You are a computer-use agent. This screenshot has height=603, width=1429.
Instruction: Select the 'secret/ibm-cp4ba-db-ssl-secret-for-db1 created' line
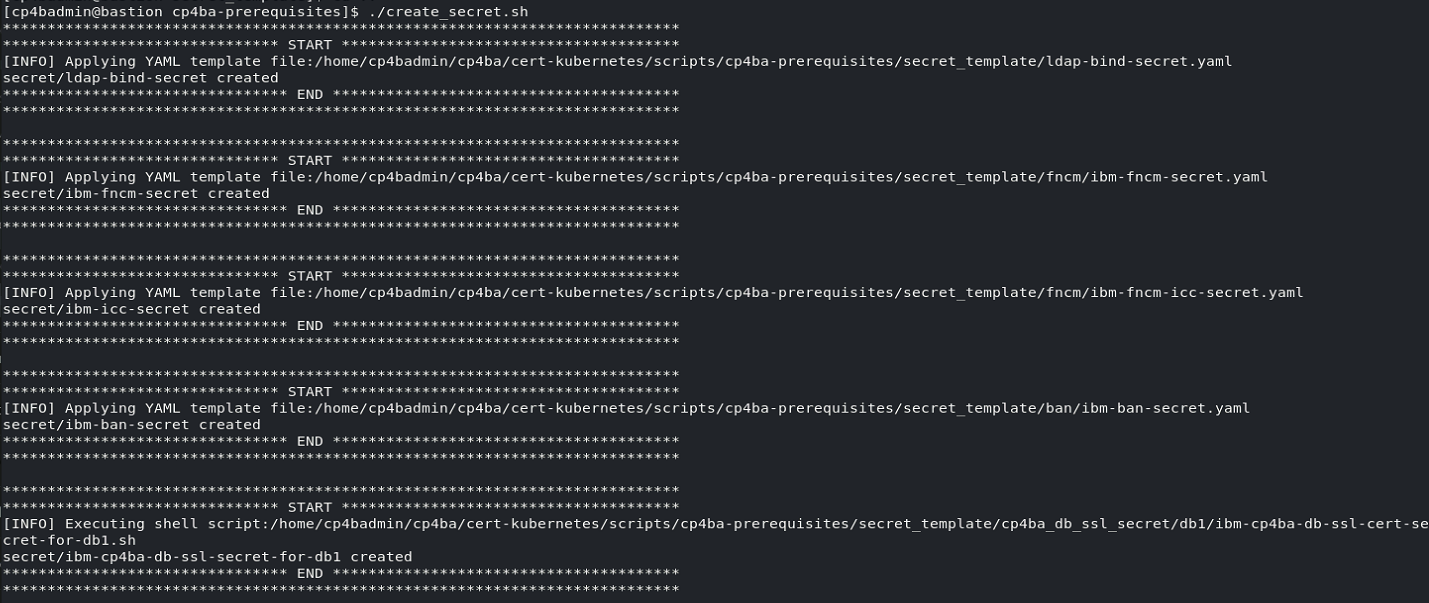pyautogui.click(x=208, y=556)
